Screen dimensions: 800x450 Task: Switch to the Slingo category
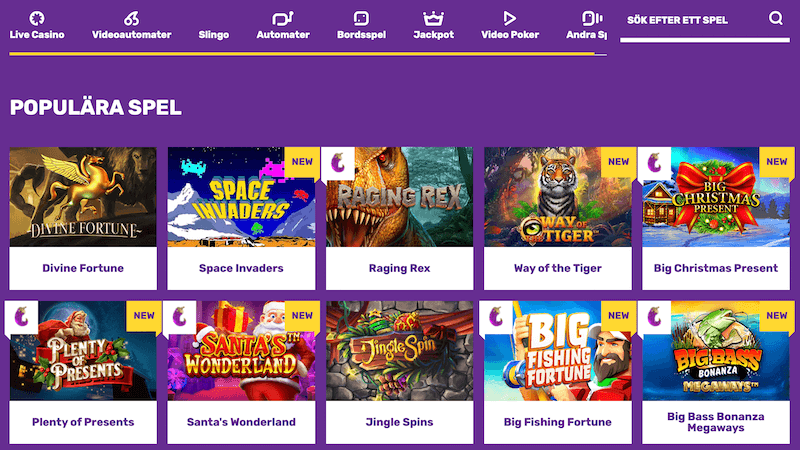coord(213,35)
